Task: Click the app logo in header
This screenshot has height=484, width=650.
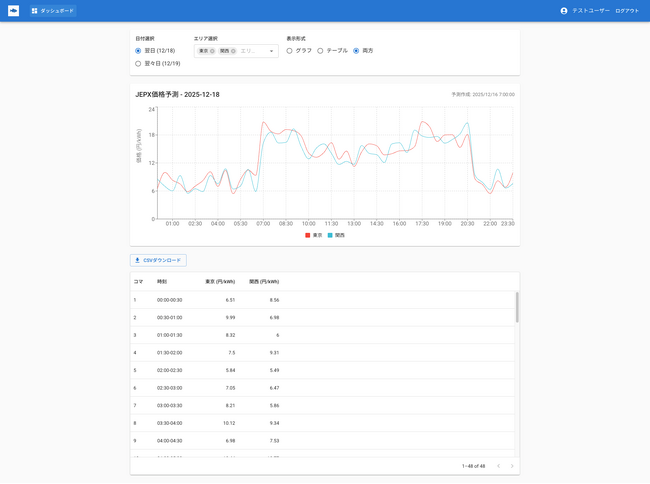Action: pyautogui.click(x=13, y=11)
